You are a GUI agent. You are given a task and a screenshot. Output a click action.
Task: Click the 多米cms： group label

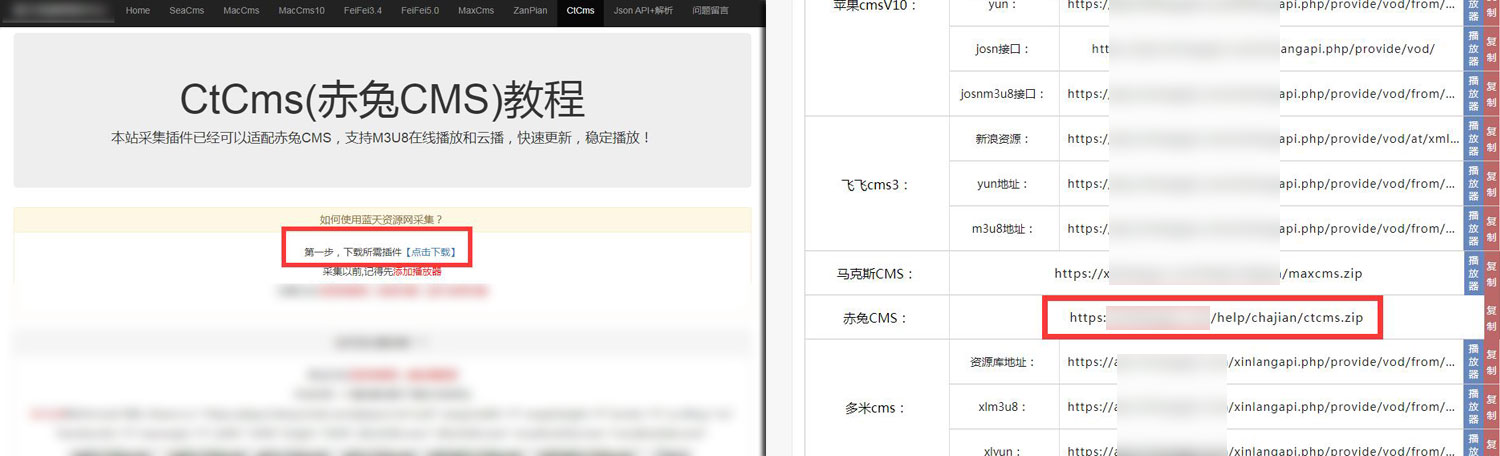coord(876,408)
